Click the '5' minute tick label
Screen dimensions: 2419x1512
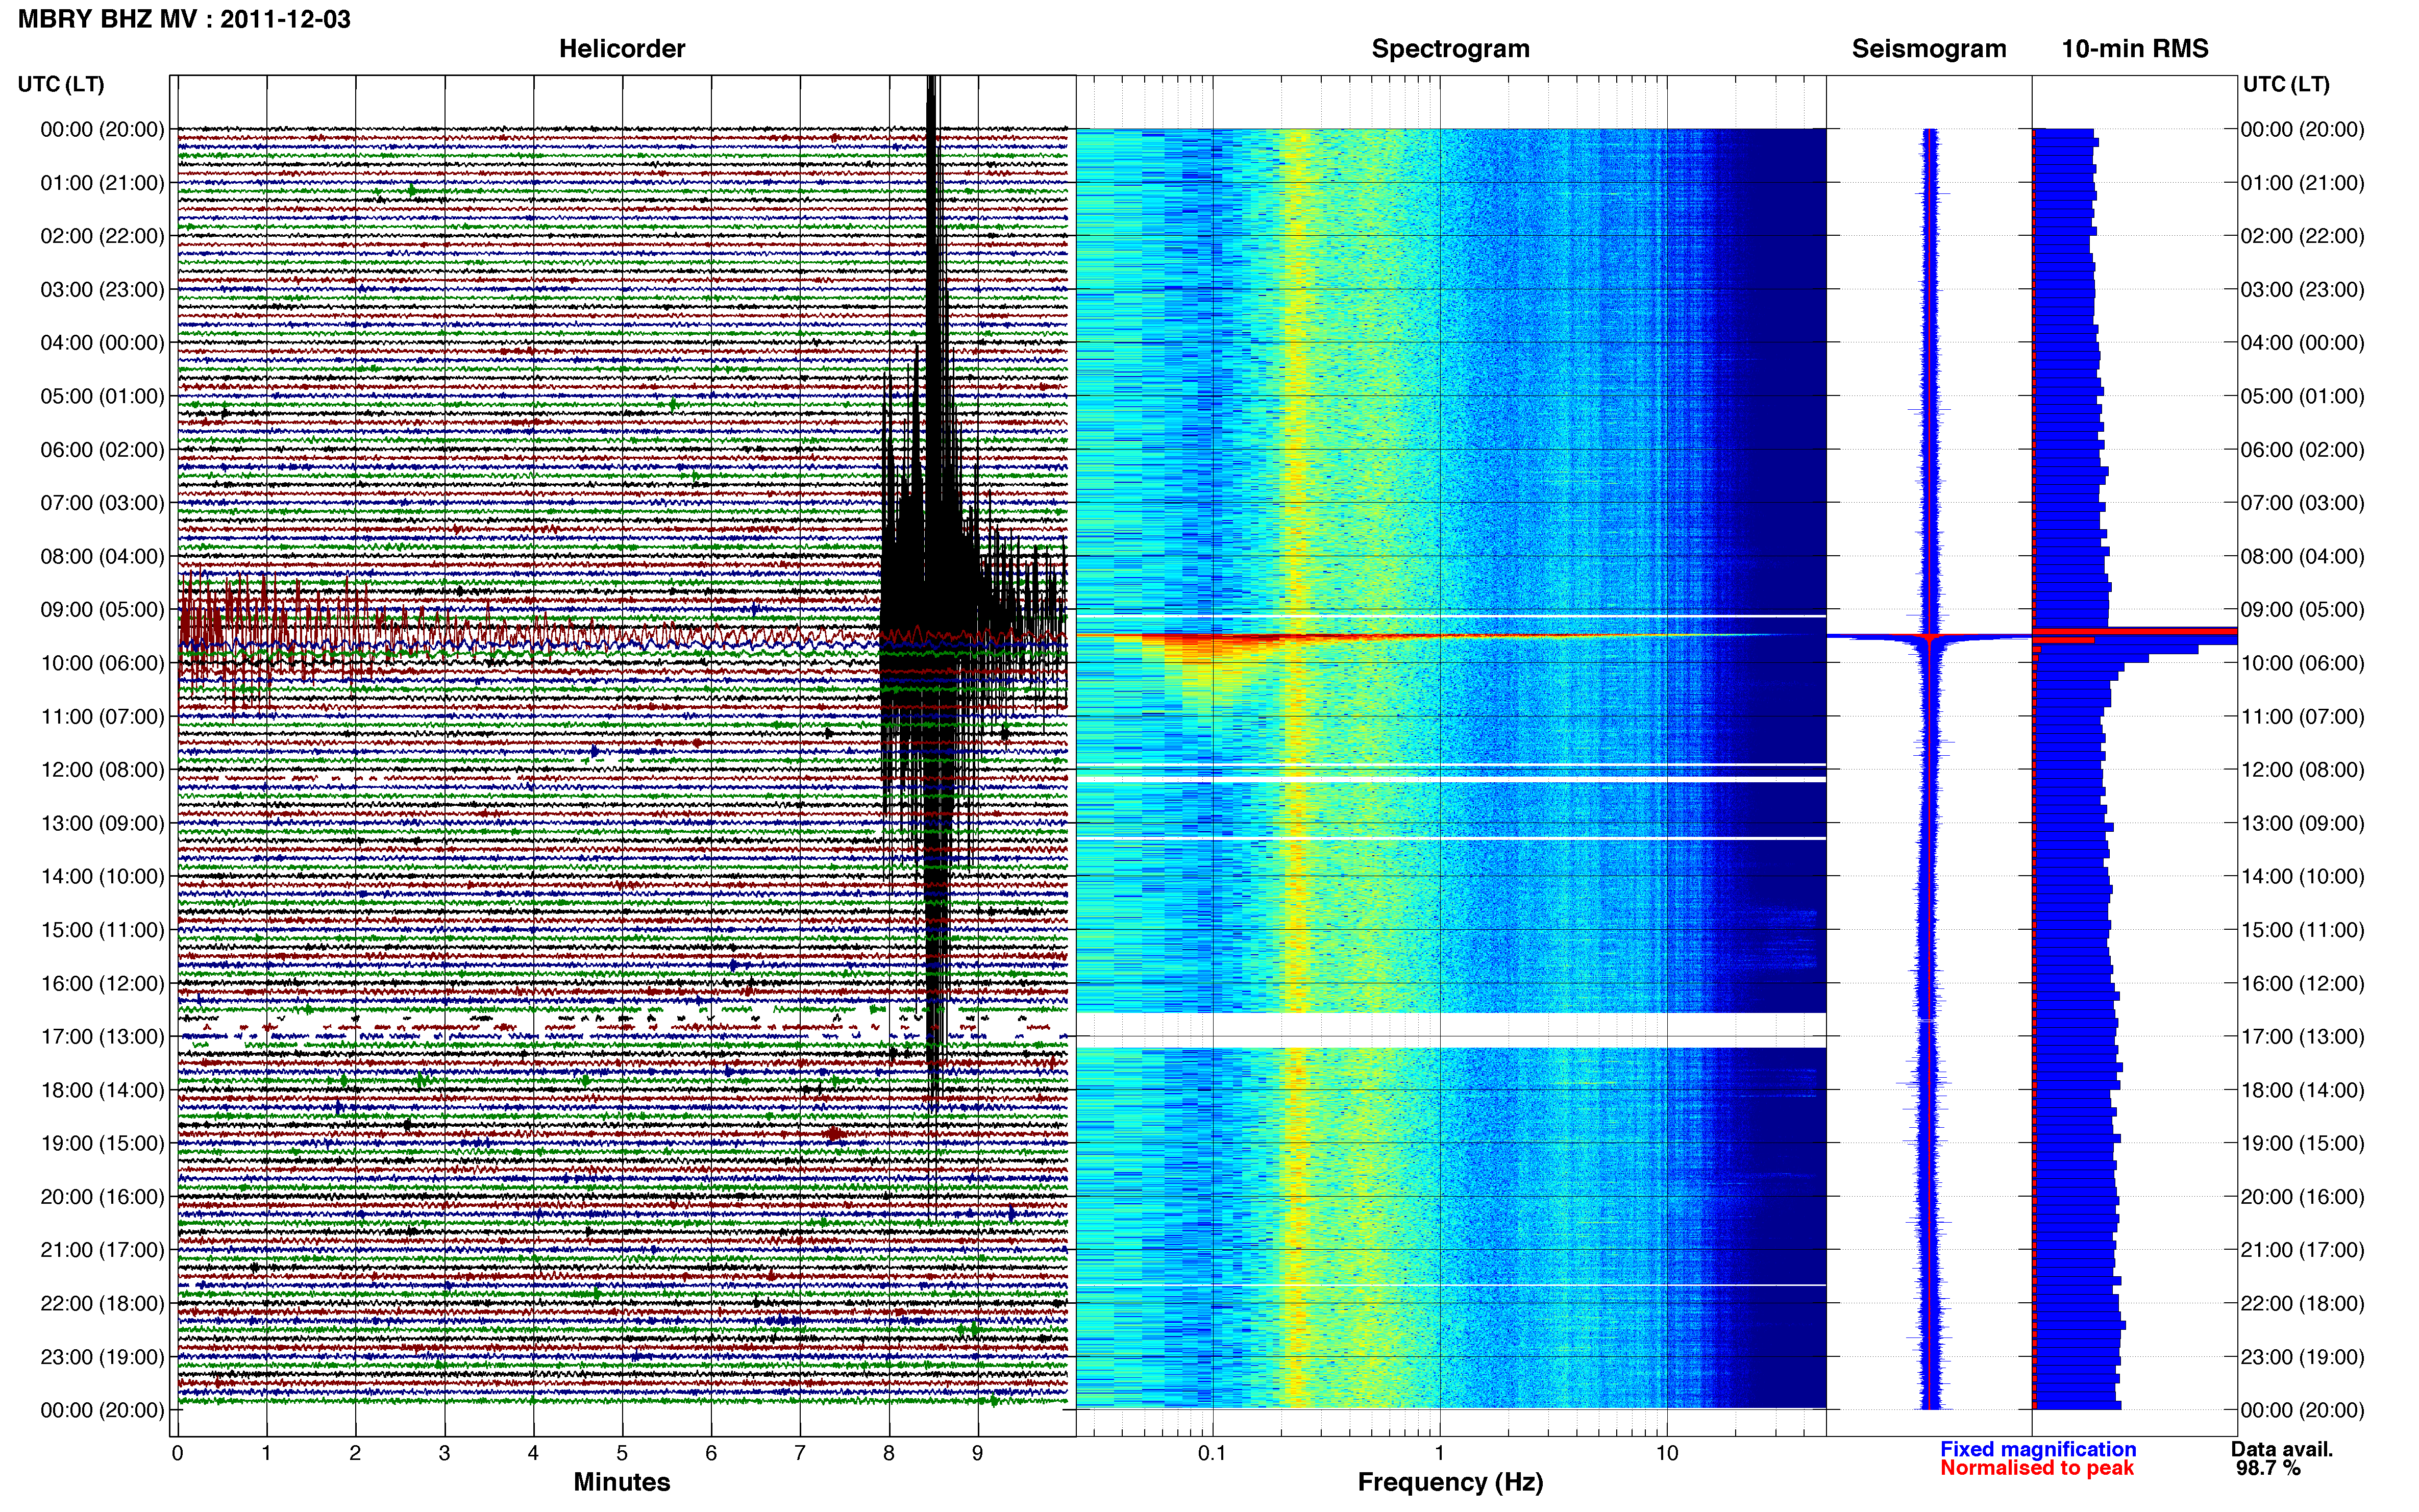(x=622, y=1454)
